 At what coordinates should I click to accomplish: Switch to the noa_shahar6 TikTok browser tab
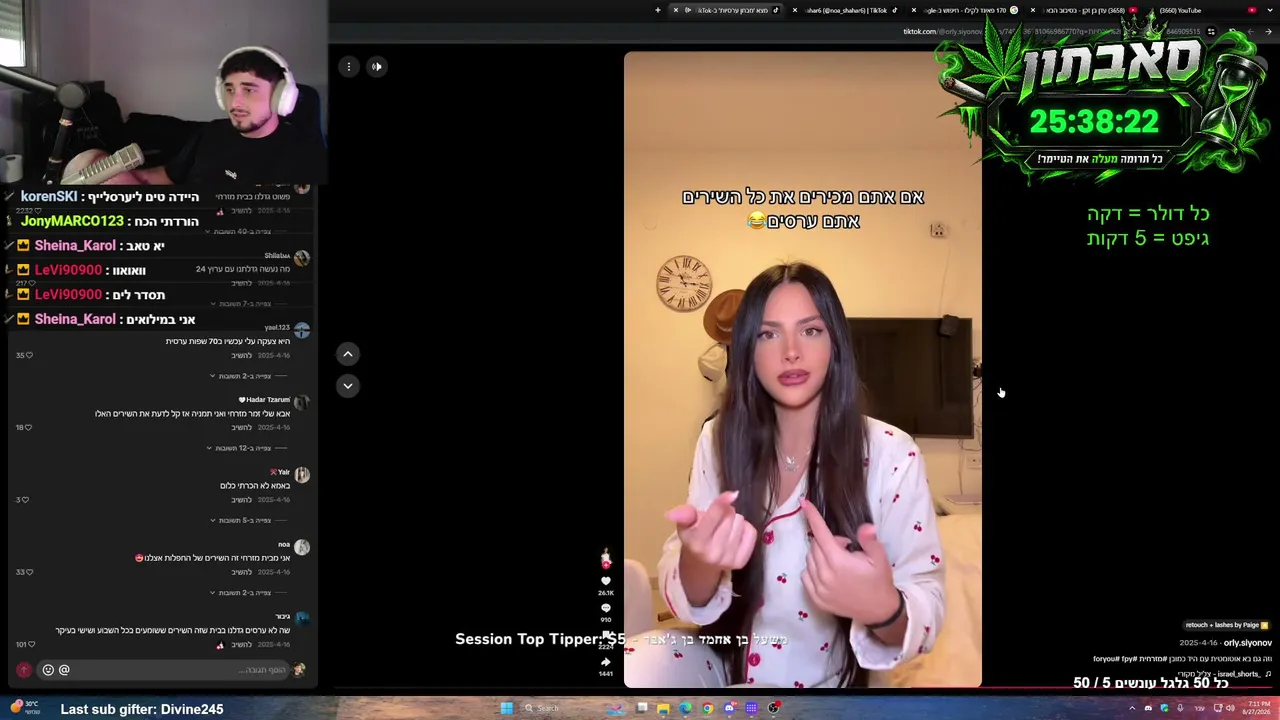(x=846, y=10)
